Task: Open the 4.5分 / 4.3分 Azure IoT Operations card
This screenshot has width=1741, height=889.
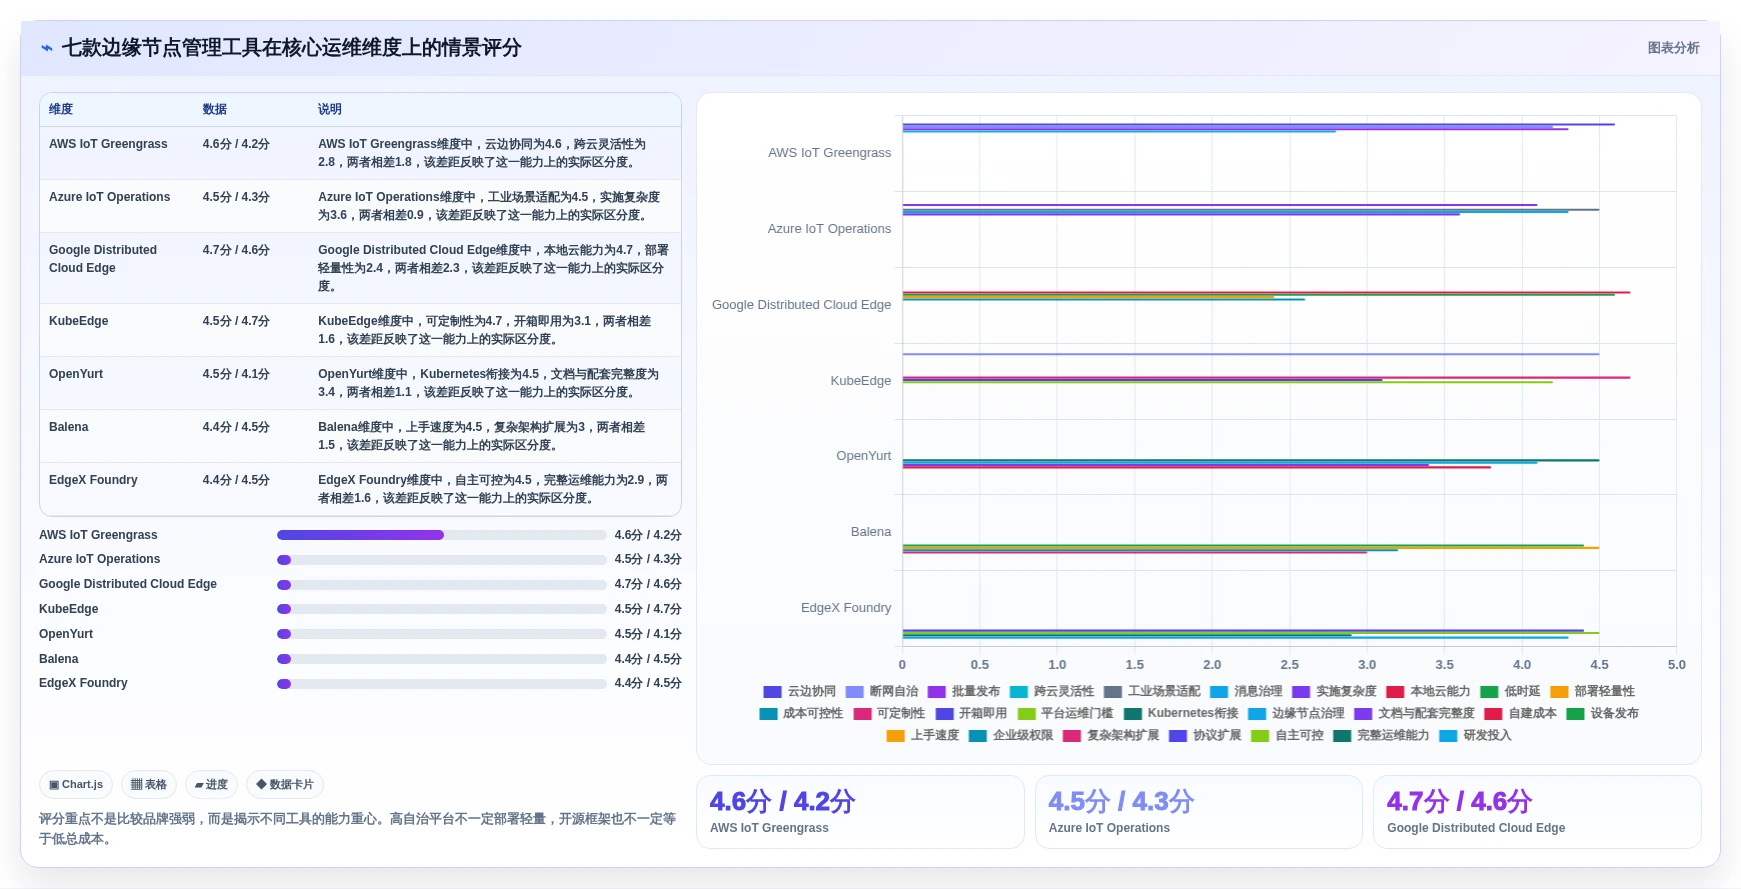Action: [1198, 812]
